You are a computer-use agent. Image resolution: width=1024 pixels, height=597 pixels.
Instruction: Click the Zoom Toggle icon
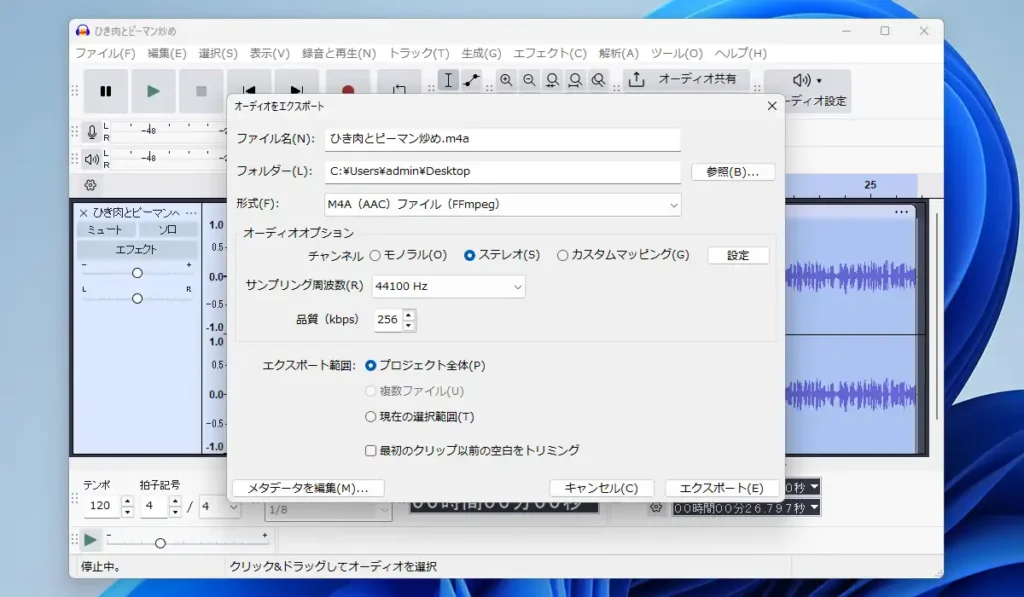598,80
